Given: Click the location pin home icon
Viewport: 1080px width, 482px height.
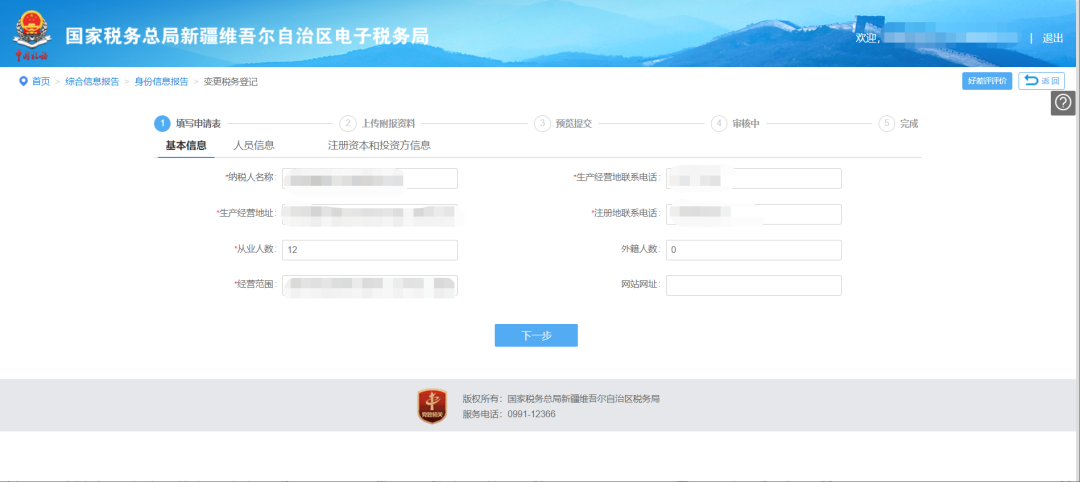Looking at the screenshot, I should 23,81.
